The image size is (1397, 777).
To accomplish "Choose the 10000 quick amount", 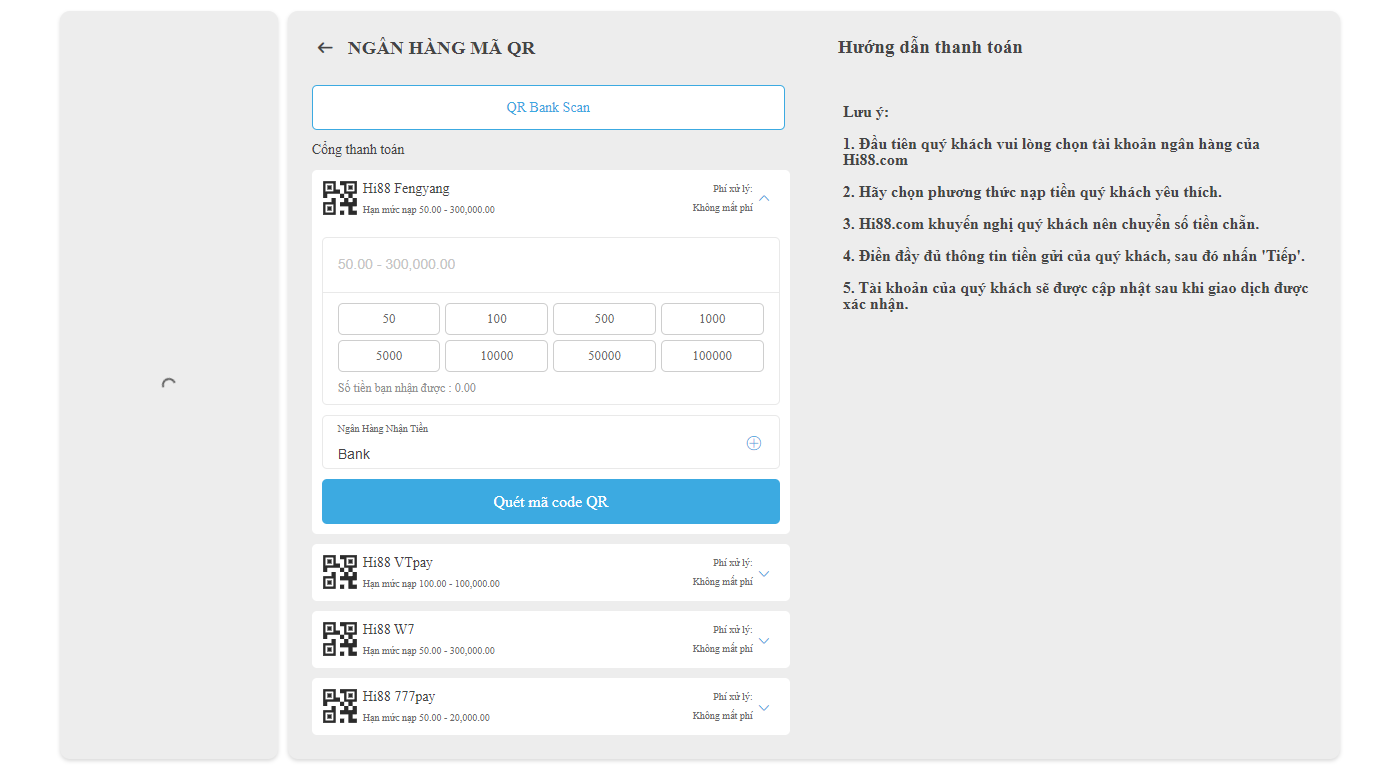I will 497,356.
